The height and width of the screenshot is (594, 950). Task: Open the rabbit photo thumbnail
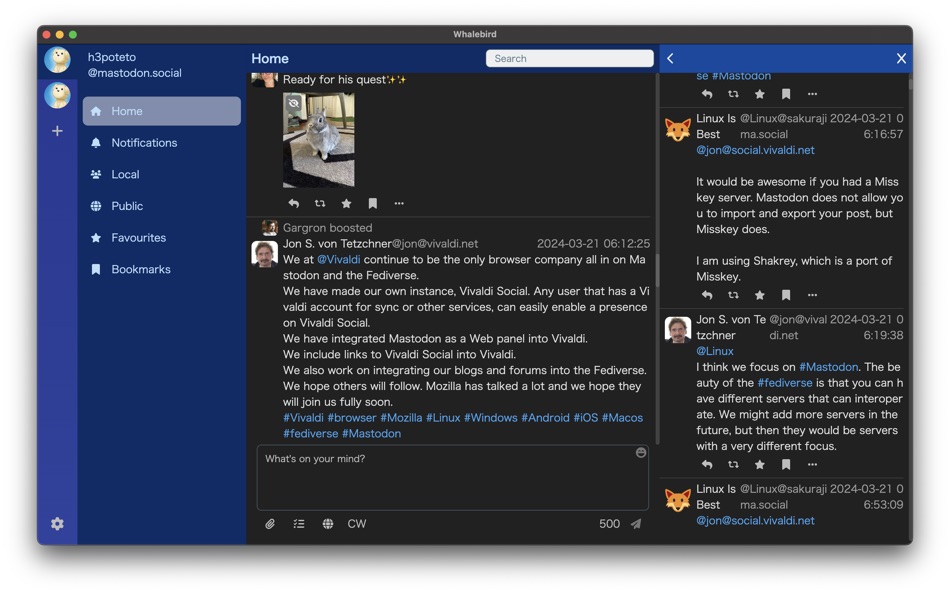pyautogui.click(x=319, y=140)
